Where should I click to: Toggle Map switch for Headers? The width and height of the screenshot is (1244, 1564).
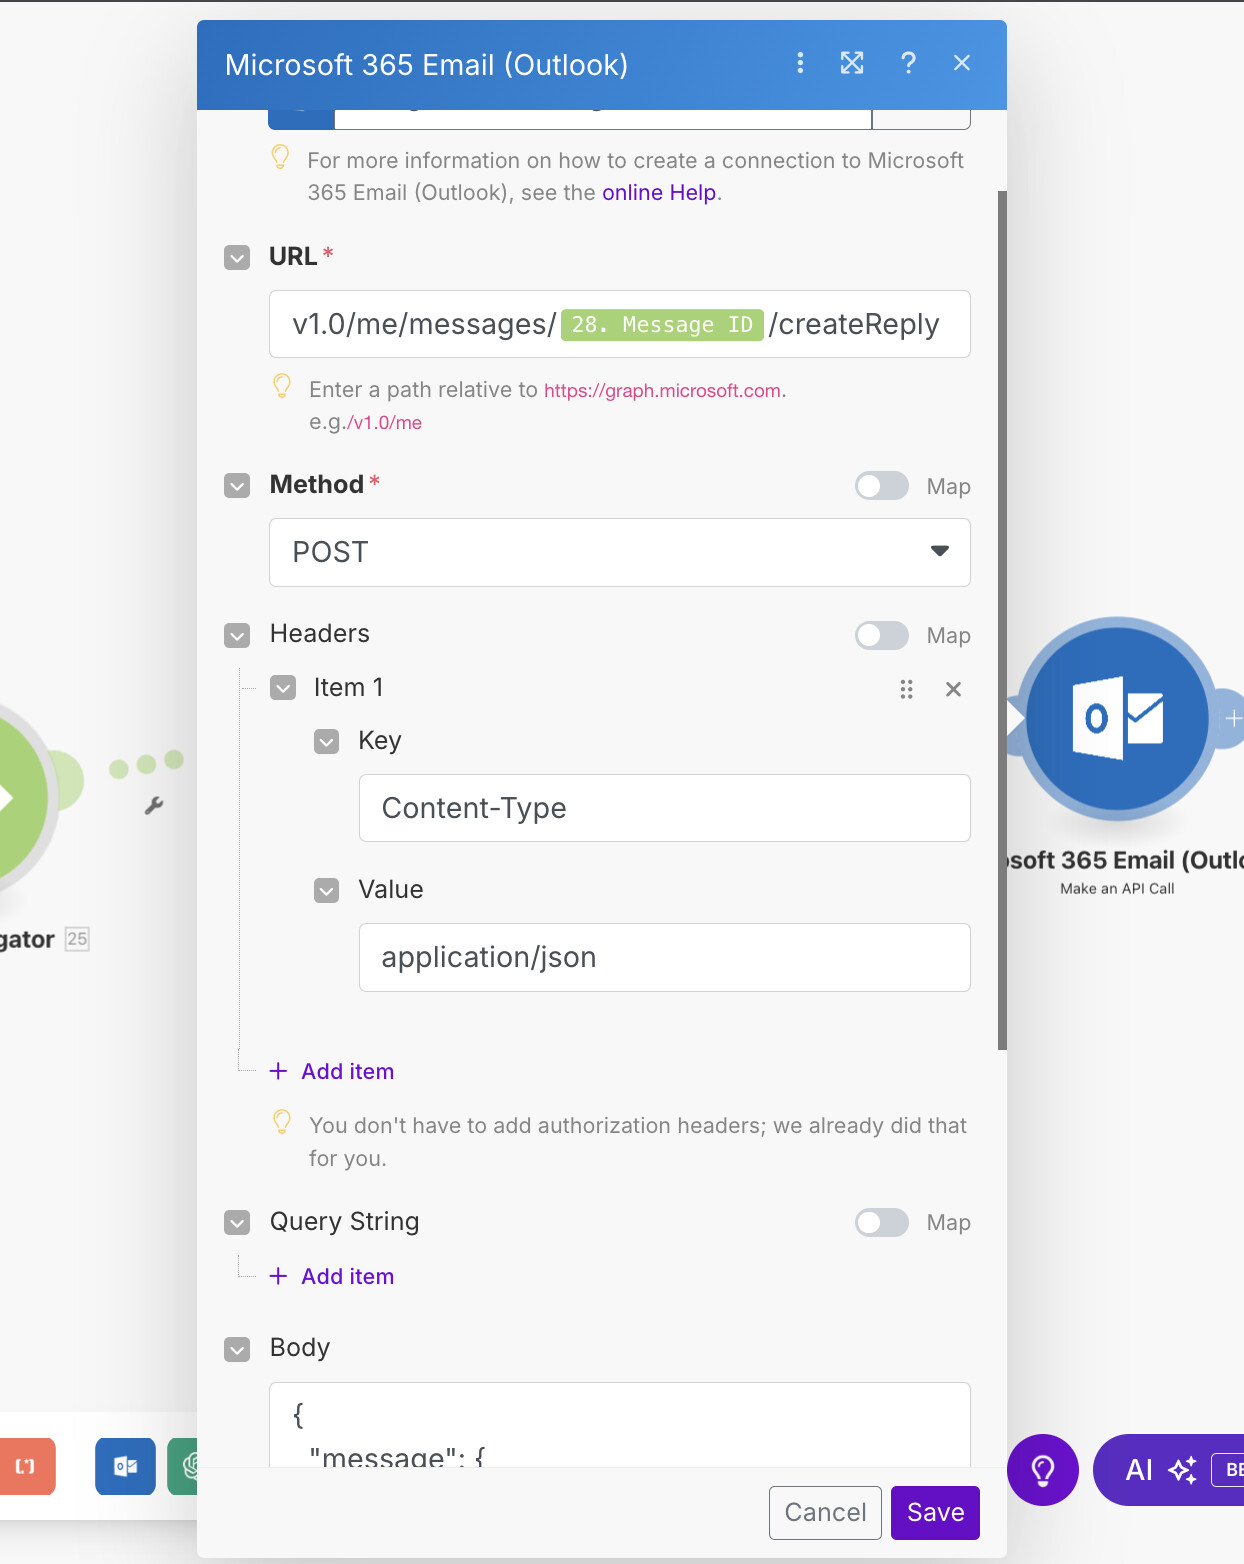point(882,635)
